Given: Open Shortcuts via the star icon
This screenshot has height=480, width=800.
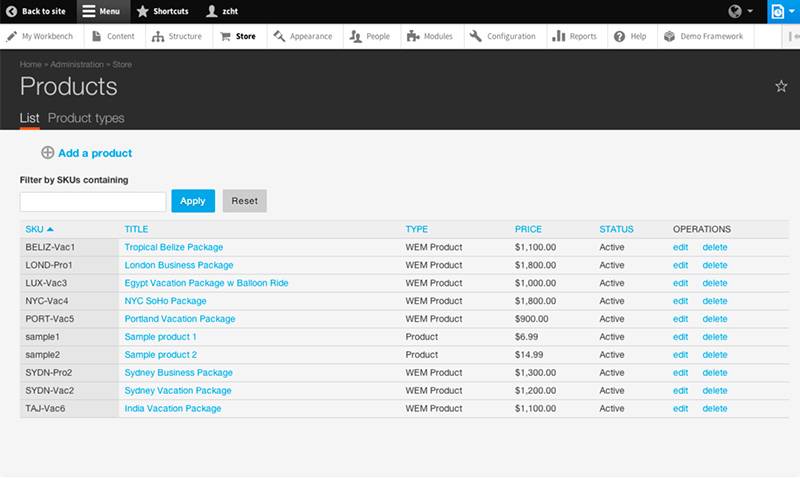Looking at the screenshot, I should click(x=143, y=11).
